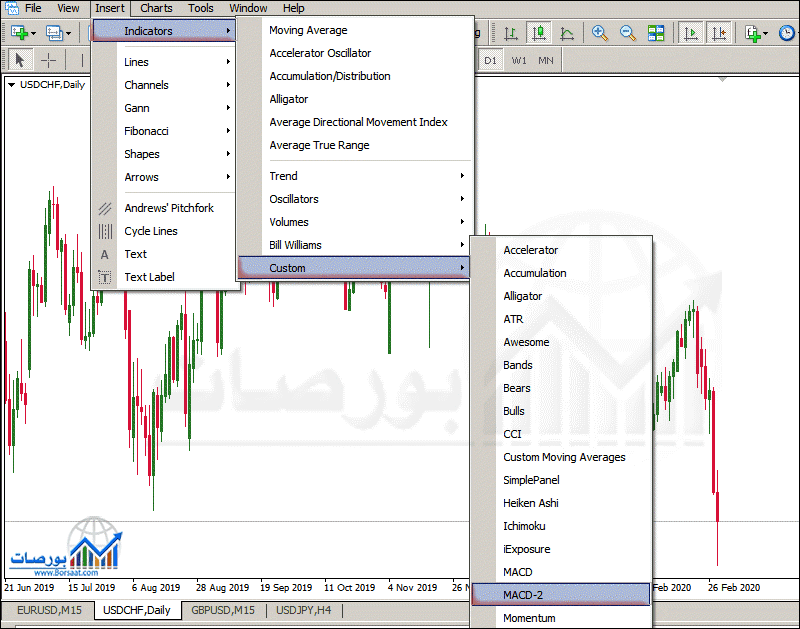The height and width of the screenshot is (629, 800).
Task: Set timeframe to MN
Action: (x=546, y=60)
